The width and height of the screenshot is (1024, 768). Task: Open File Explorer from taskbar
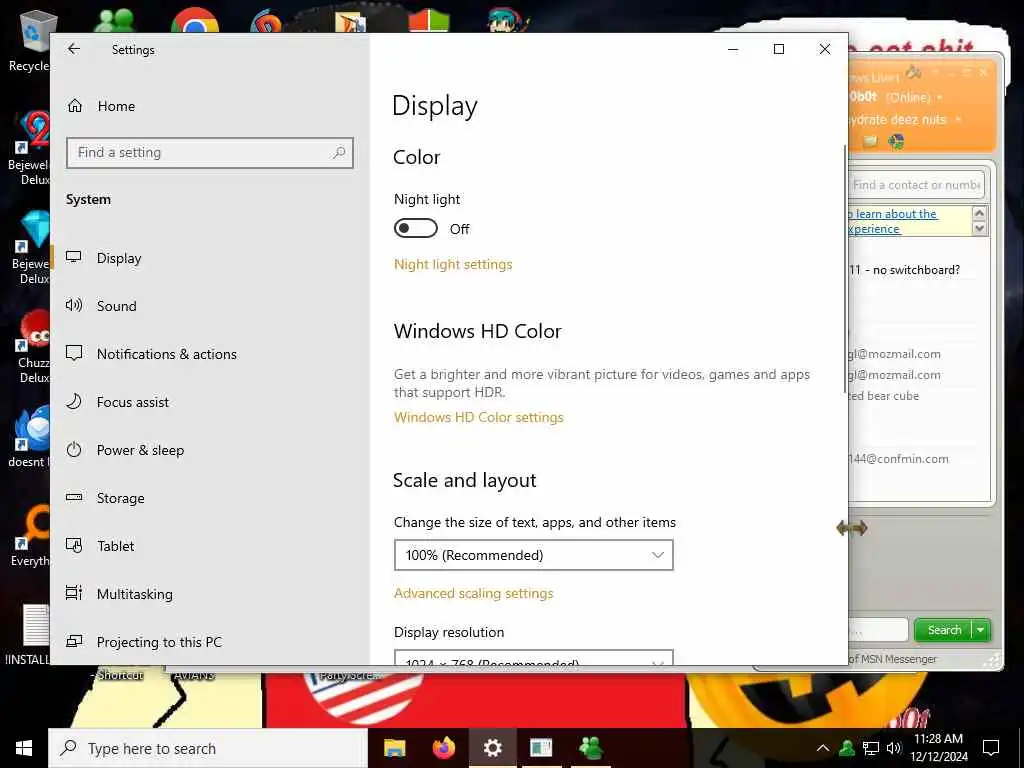[394, 748]
